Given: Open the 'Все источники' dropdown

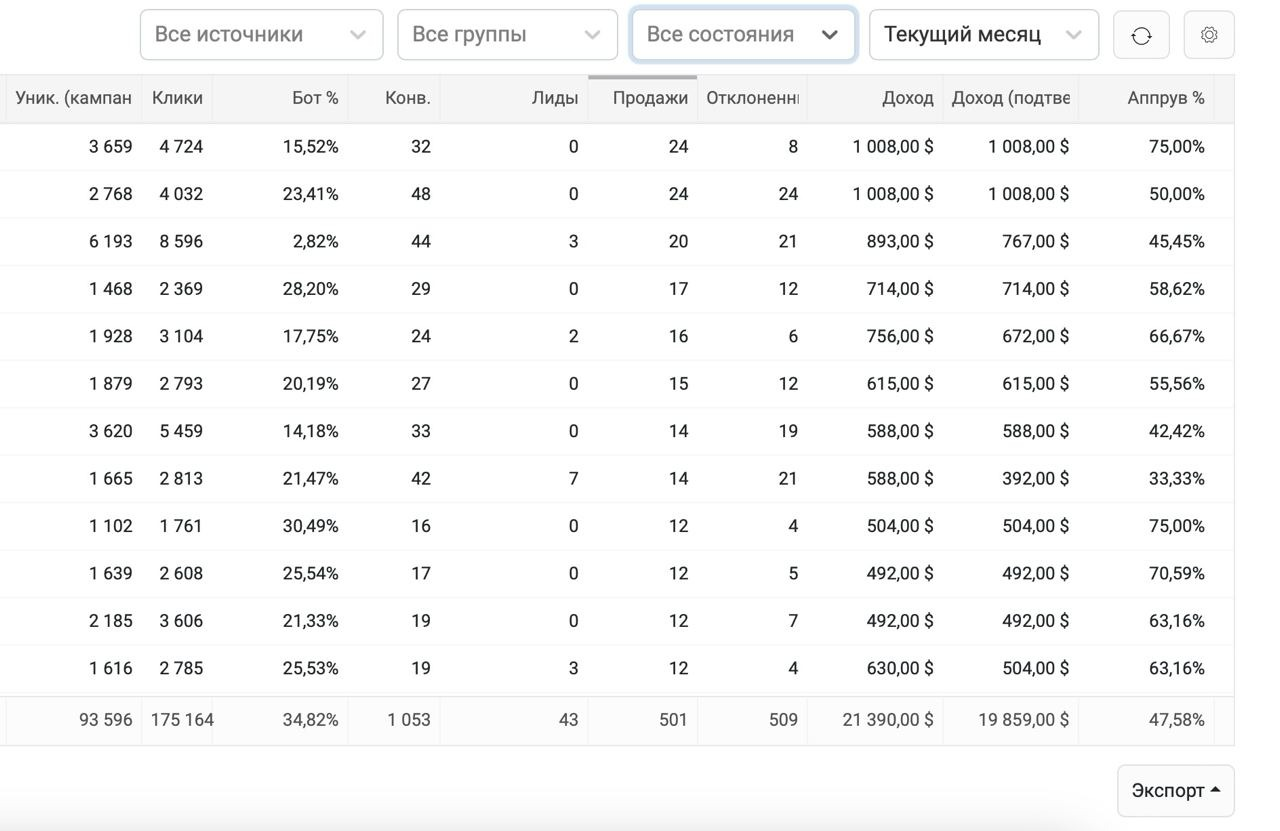Looking at the screenshot, I should 261,35.
